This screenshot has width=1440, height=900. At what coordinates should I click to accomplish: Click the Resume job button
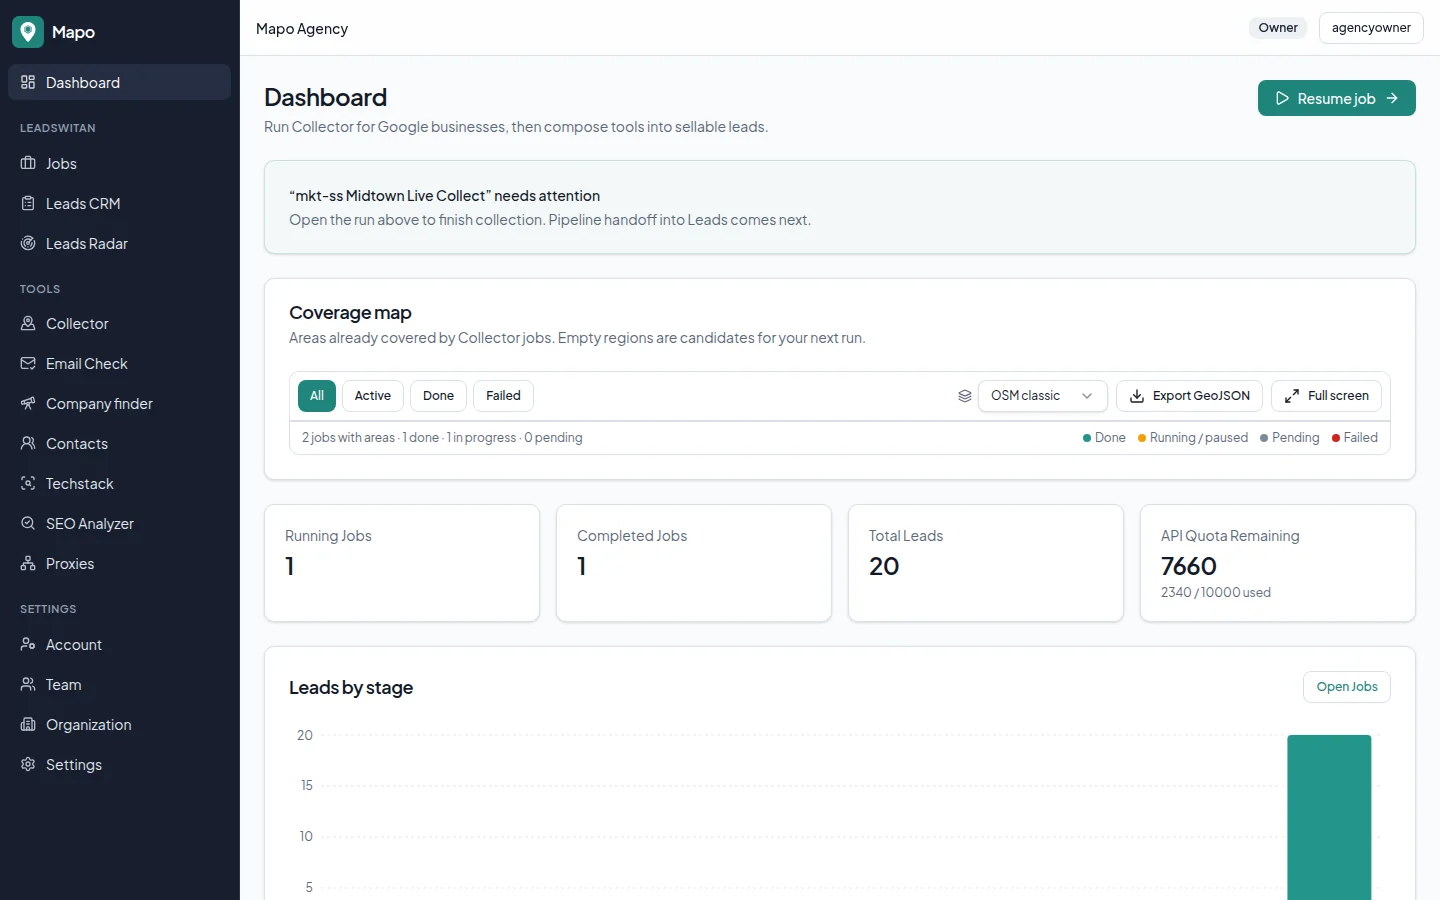point(1336,98)
